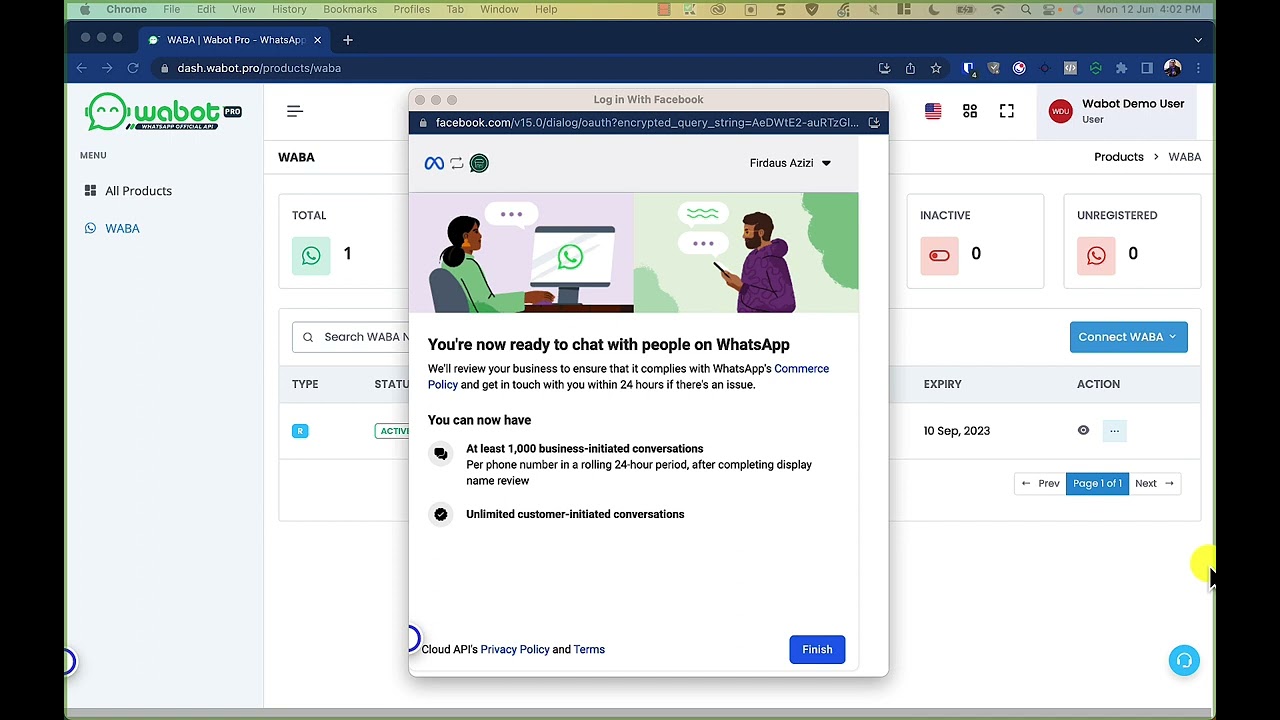View WABA details with the eye icon
This screenshot has height=720, width=1280.
1083,430
